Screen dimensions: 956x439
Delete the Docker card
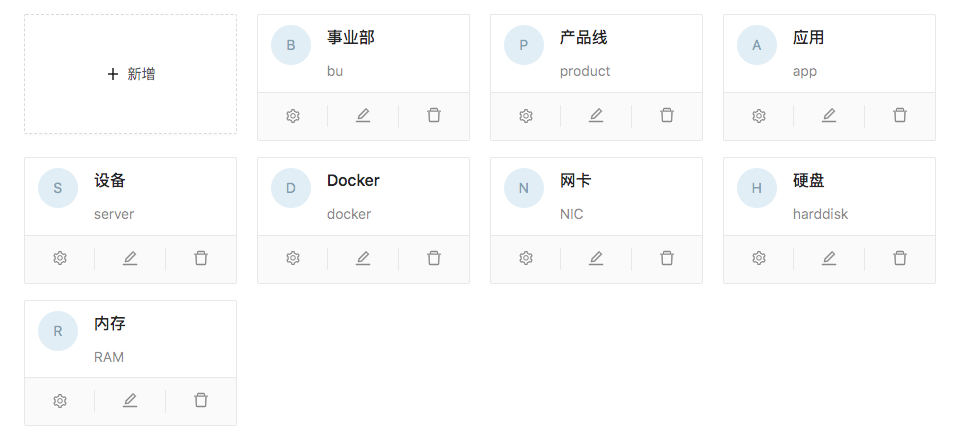tap(434, 259)
